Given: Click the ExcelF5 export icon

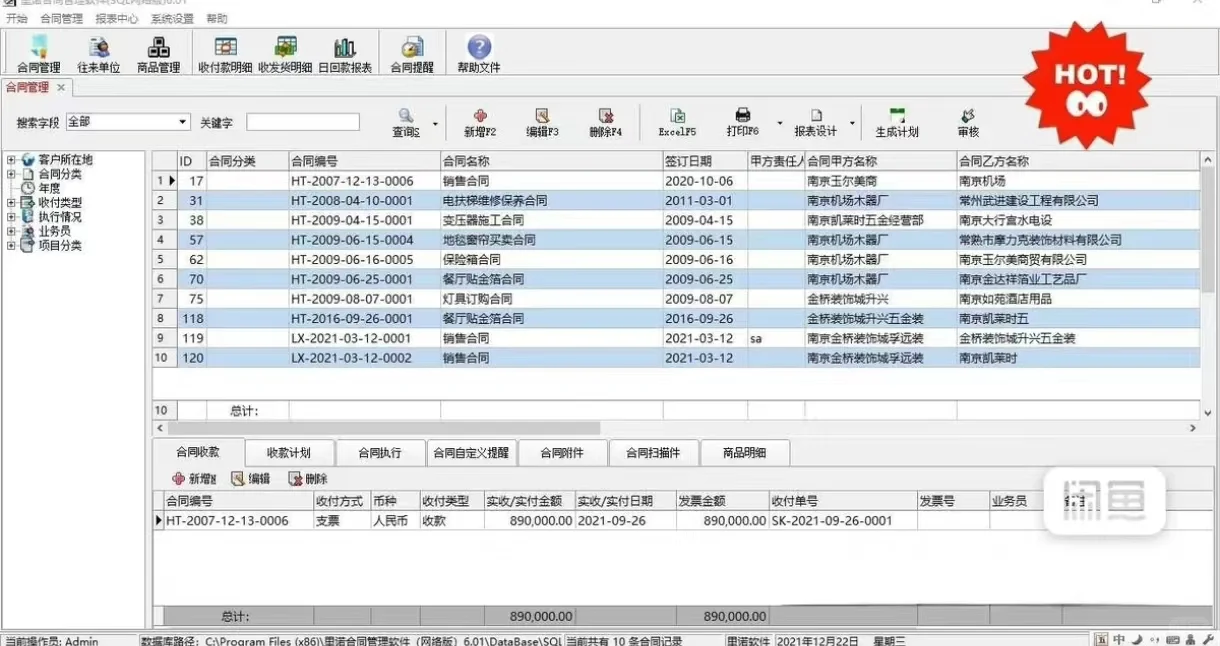Looking at the screenshot, I should coord(675,120).
